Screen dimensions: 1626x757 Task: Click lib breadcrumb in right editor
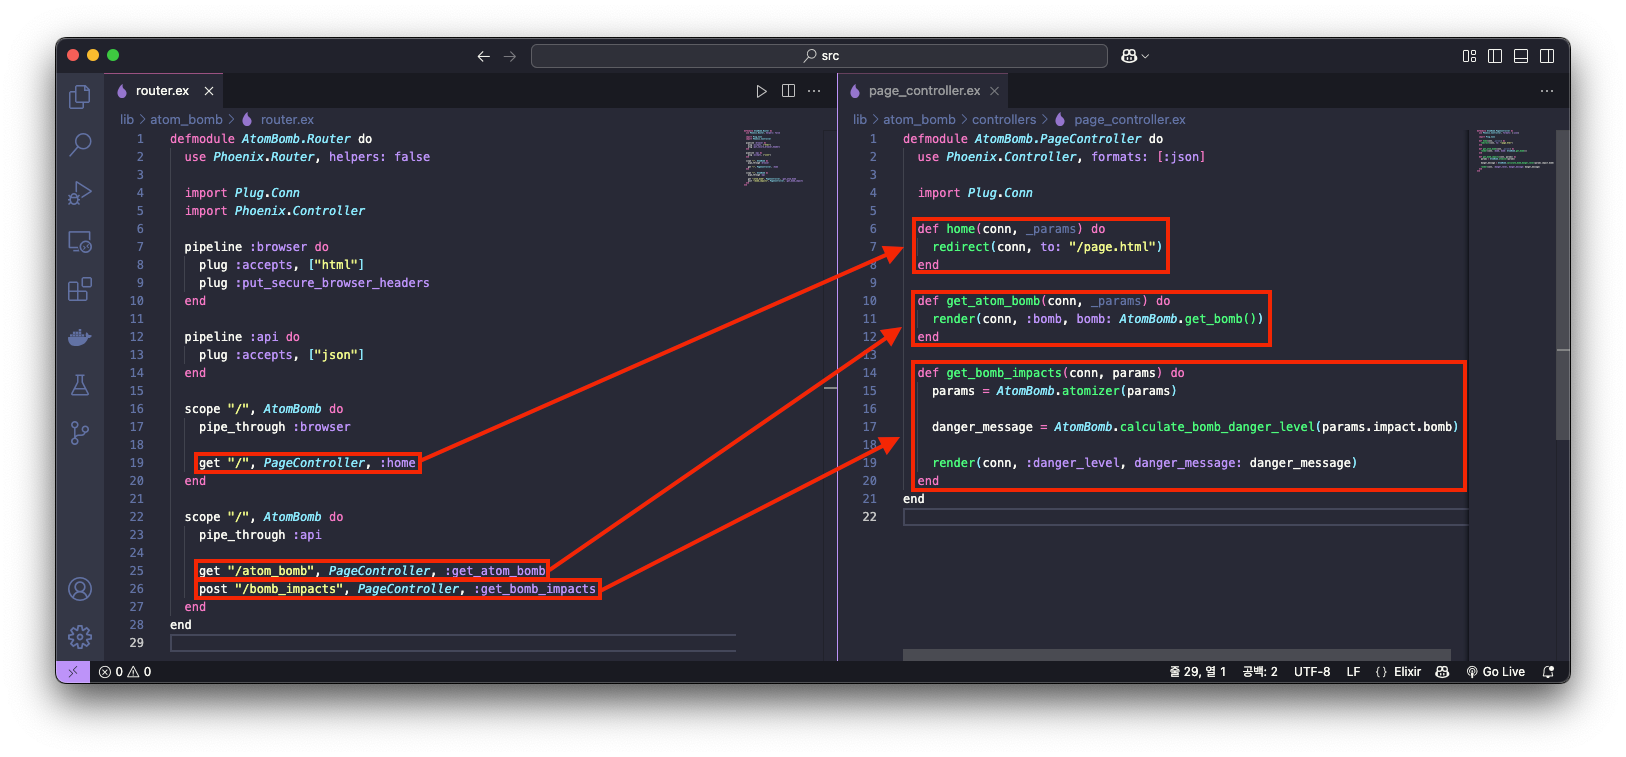click(x=860, y=119)
